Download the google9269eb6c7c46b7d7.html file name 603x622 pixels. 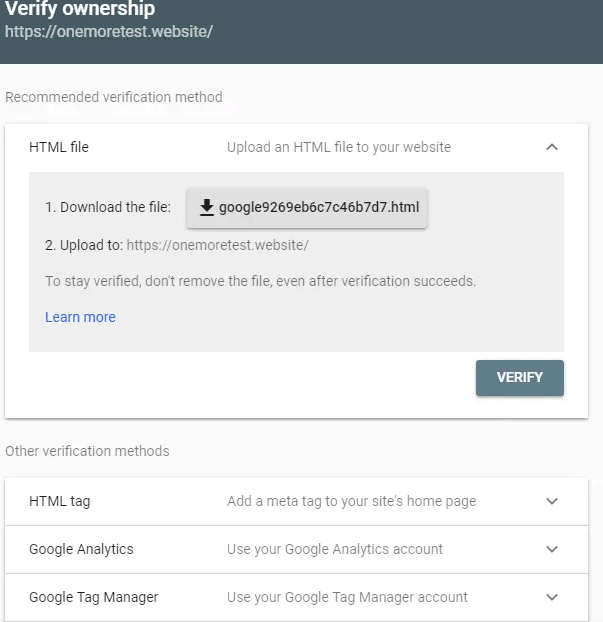point(319,207)
